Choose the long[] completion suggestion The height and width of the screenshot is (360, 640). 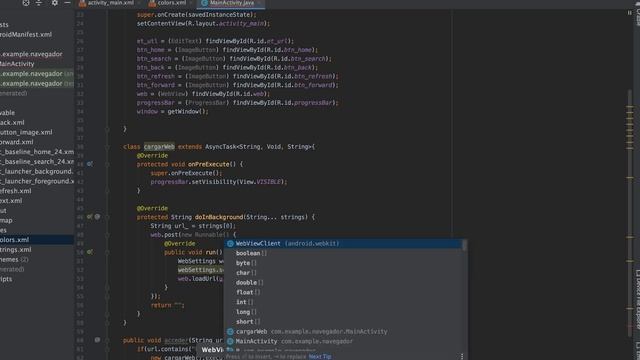tap(342, 312)
